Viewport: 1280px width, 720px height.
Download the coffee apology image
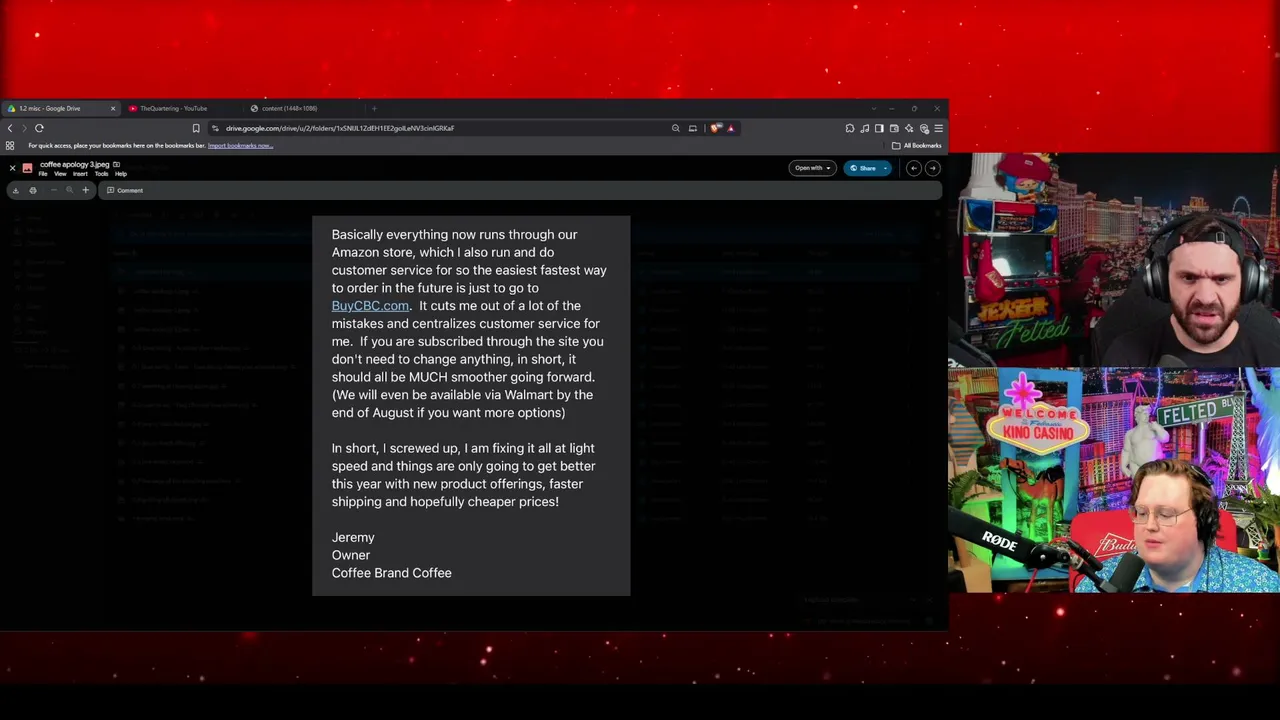(15, 190)
